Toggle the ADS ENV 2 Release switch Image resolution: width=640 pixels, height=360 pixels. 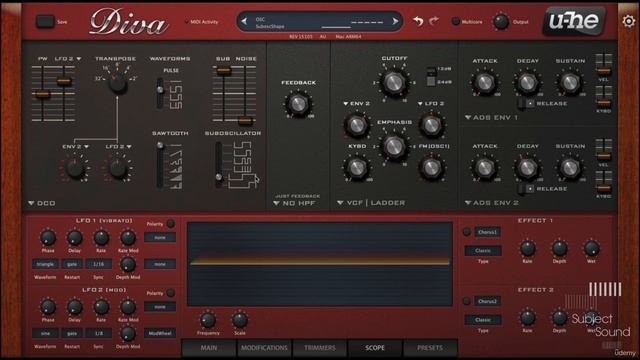(x=527, y=189)
